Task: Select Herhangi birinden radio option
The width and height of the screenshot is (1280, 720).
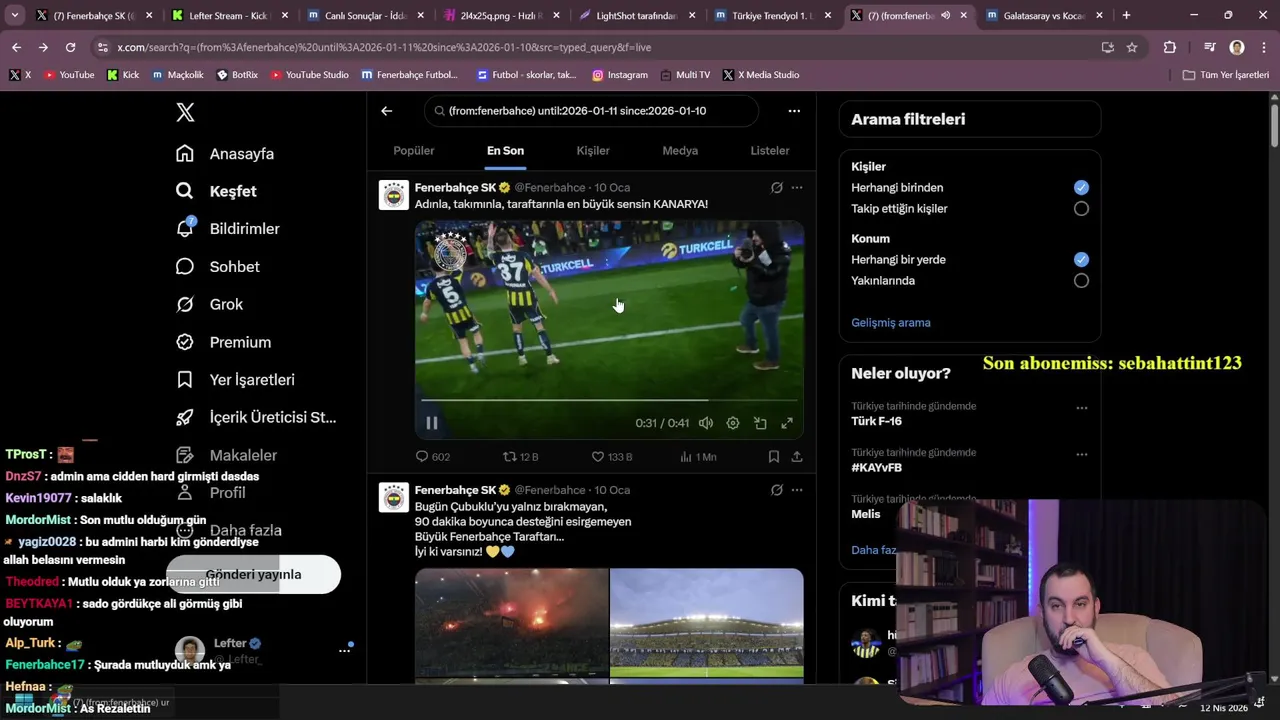Action: tap(1081, 188)
